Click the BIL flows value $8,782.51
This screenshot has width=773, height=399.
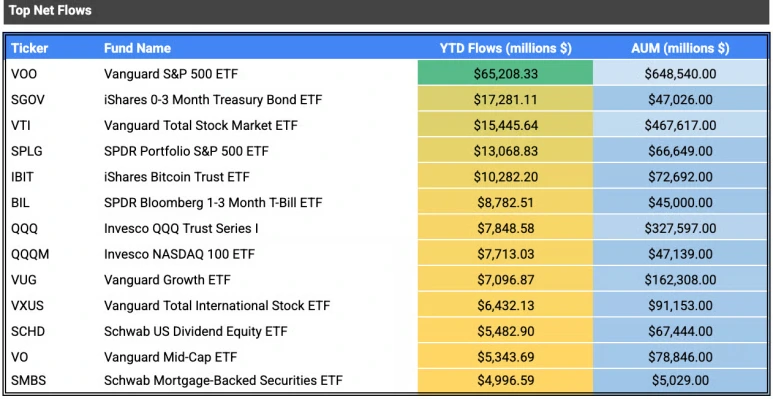click(505, 202)
